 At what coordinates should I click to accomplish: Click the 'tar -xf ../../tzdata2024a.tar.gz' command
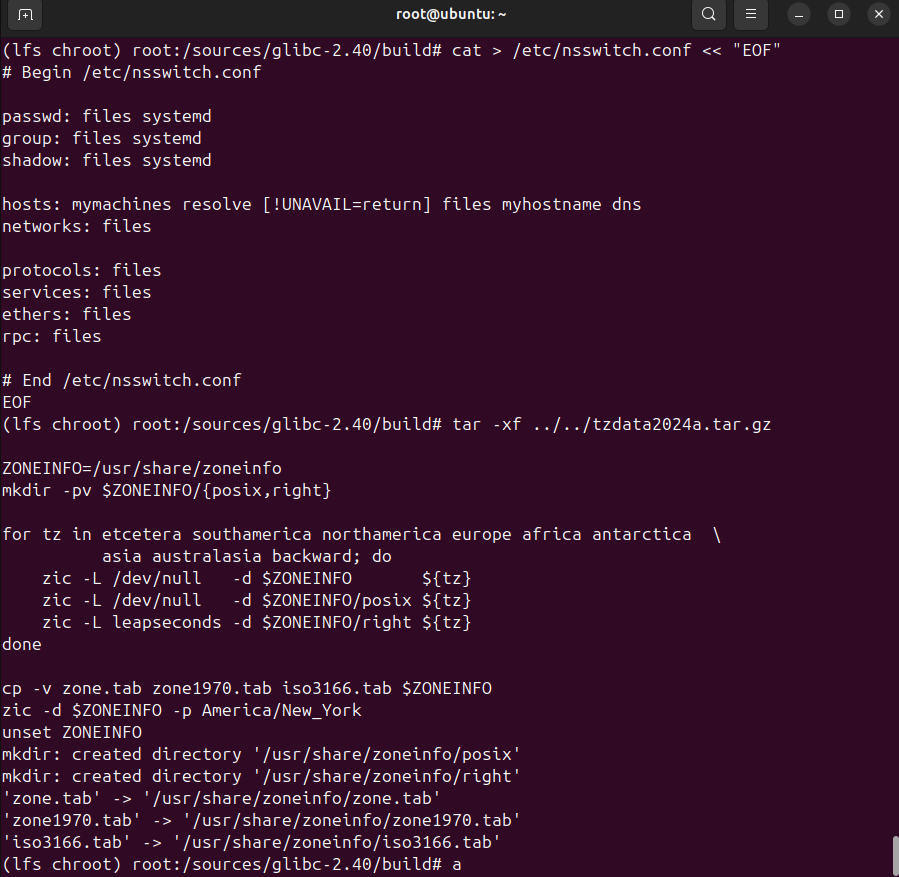[611, 424]
